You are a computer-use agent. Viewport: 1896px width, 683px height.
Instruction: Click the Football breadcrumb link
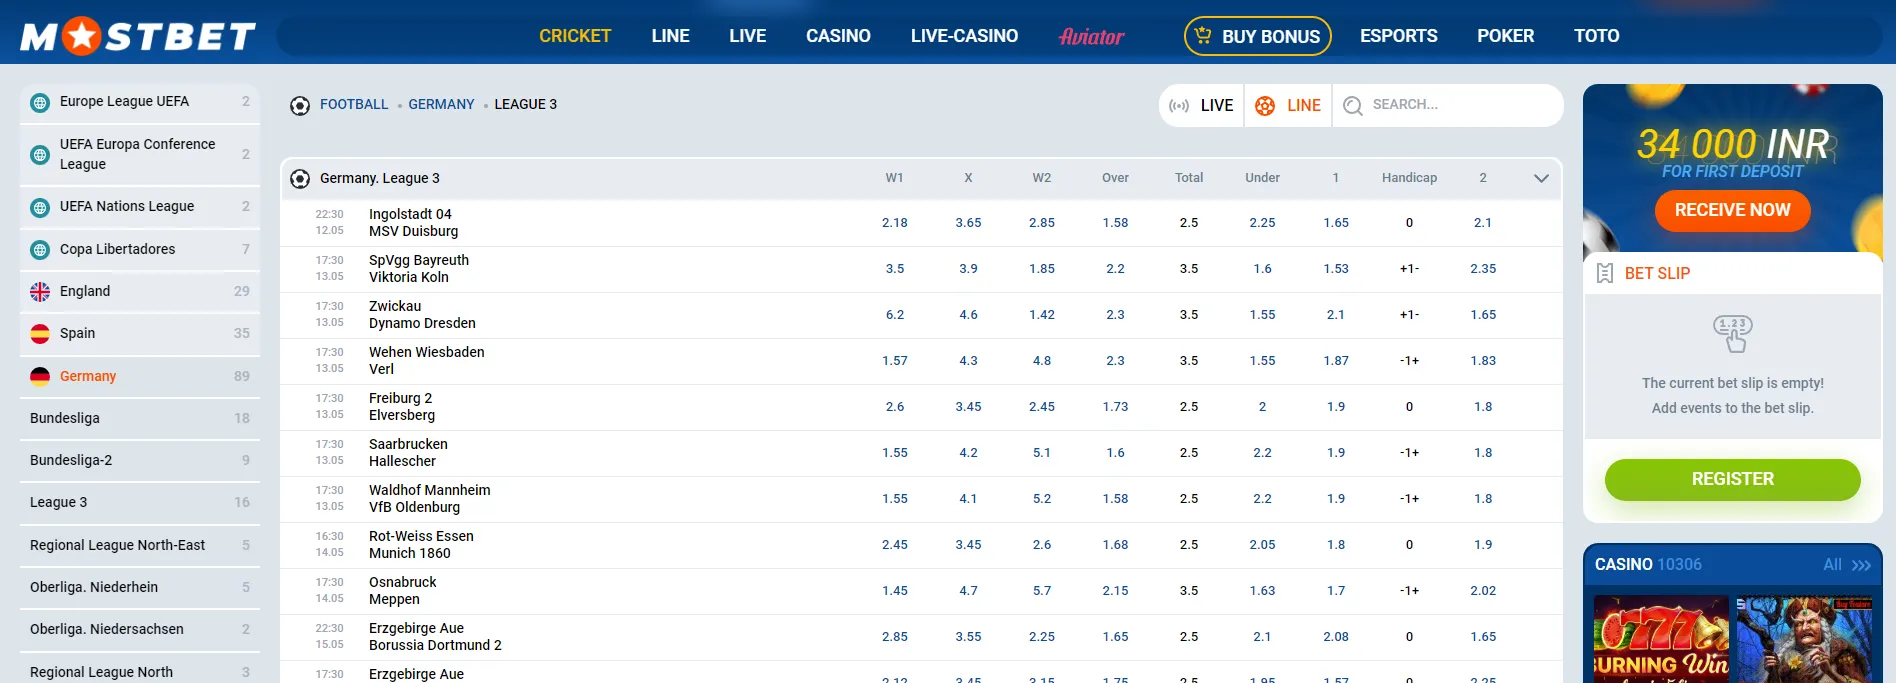coord(354,105)
